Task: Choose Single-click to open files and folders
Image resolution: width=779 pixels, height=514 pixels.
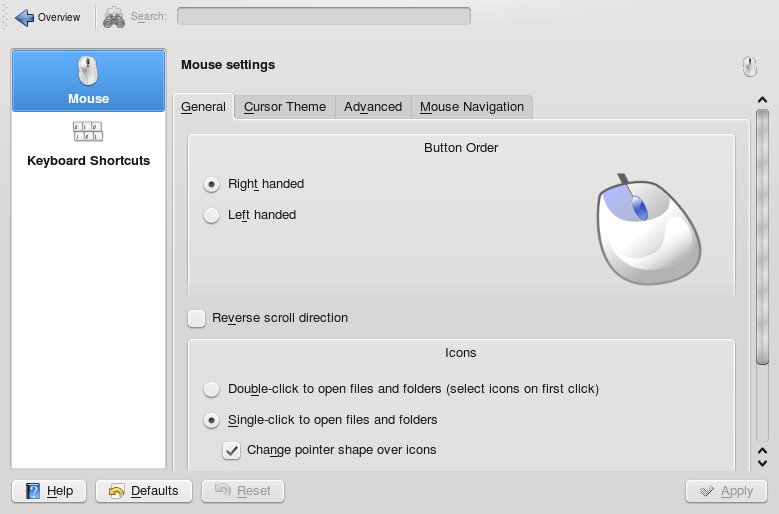Action: tap(211, 420)
